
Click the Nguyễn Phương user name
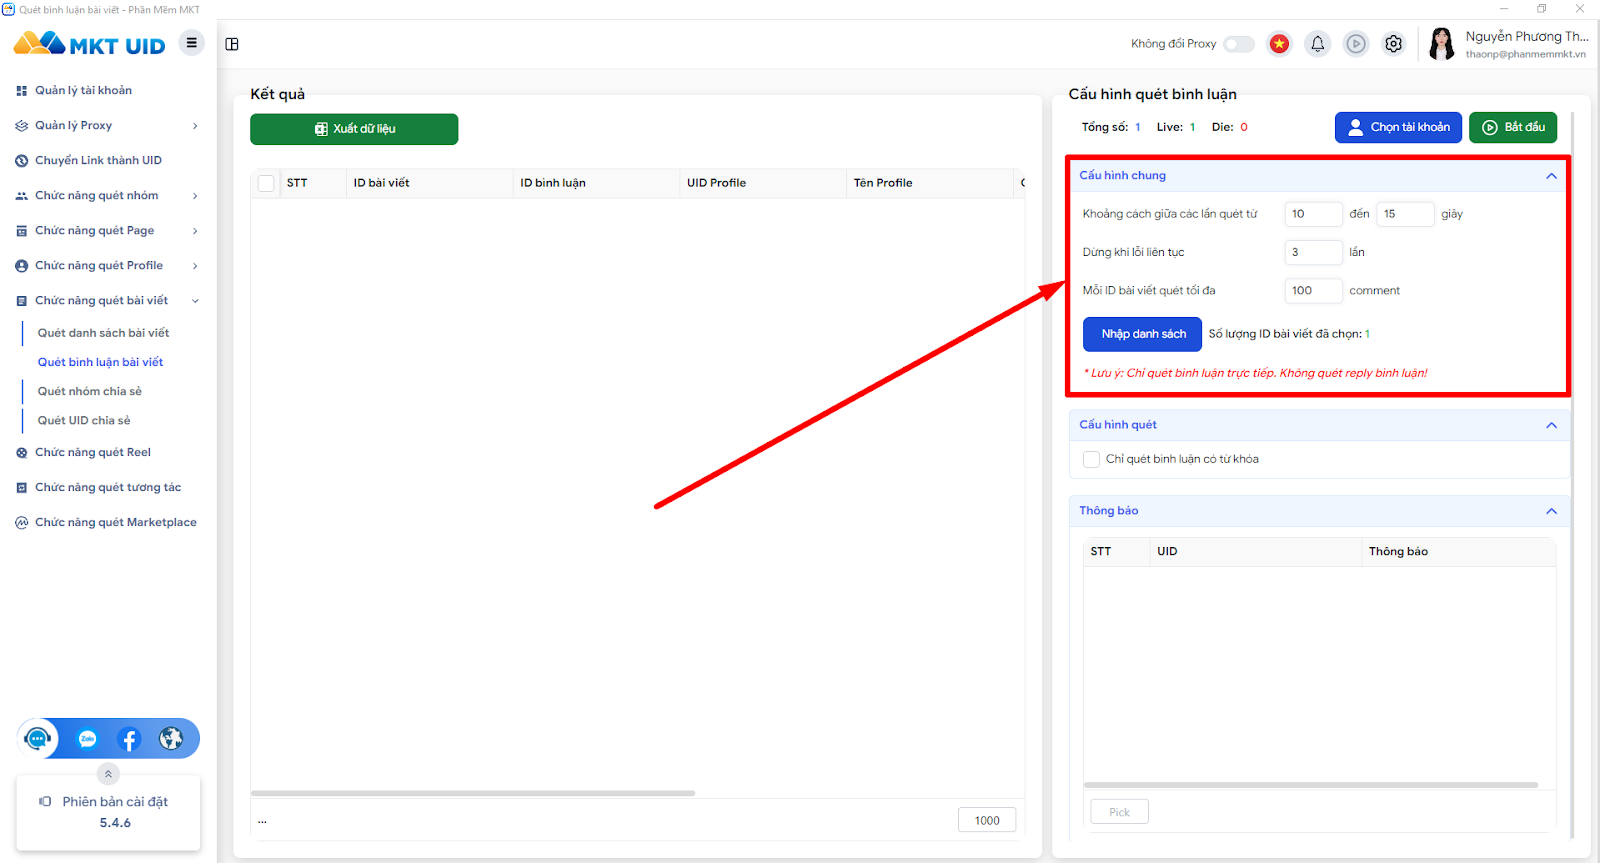(1526, 37)
